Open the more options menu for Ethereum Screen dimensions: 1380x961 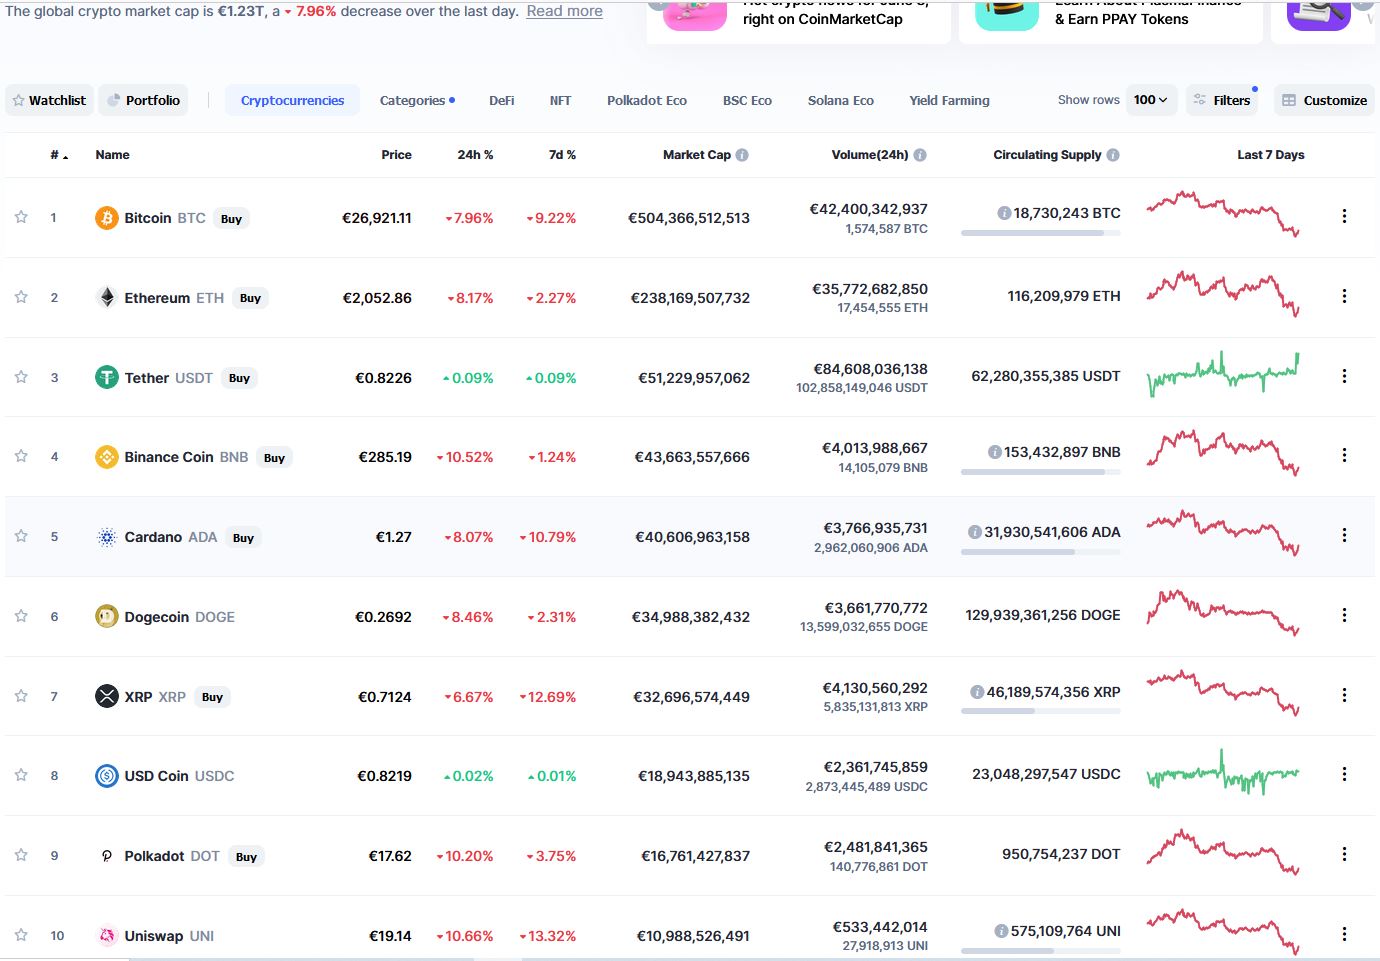[1344, 296]
